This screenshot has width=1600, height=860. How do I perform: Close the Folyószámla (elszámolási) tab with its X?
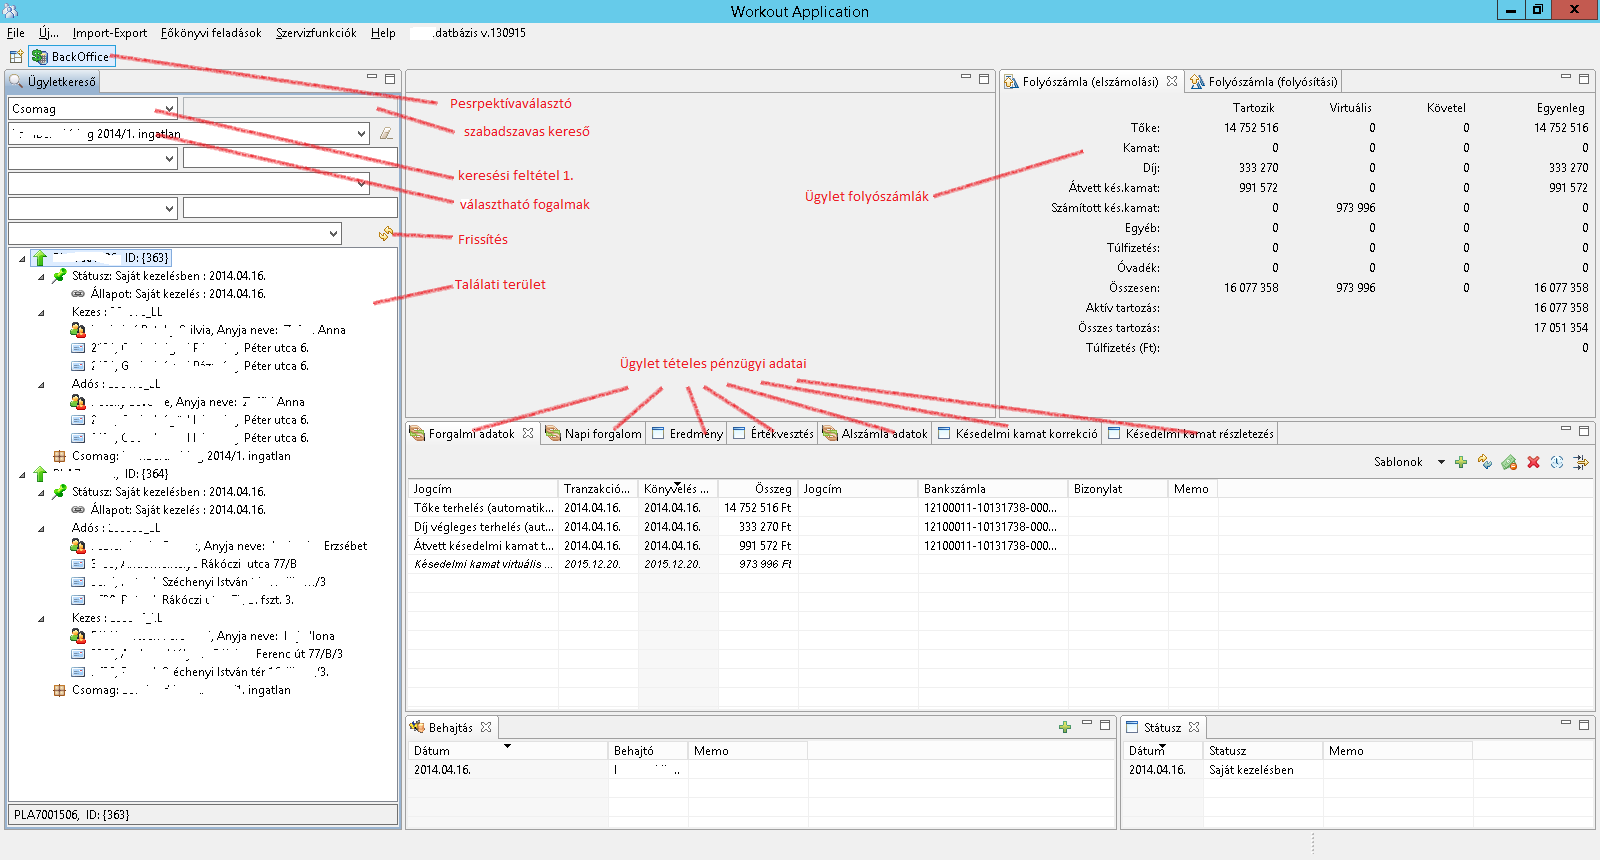point(1172,81)
